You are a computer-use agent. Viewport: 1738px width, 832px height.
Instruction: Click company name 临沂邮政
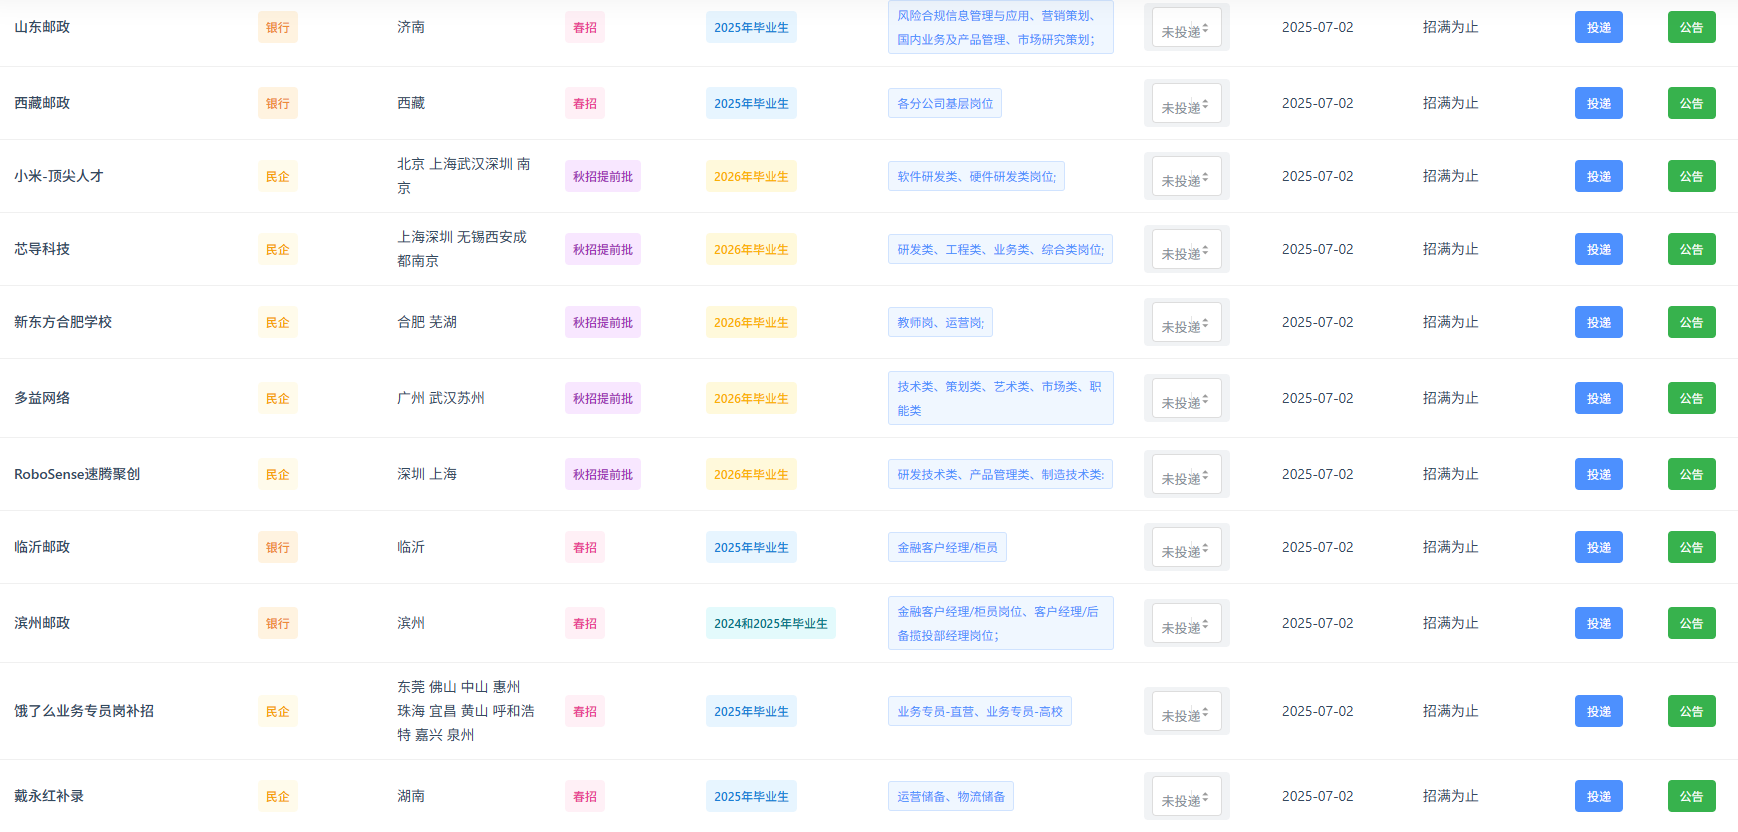point(42,547)
